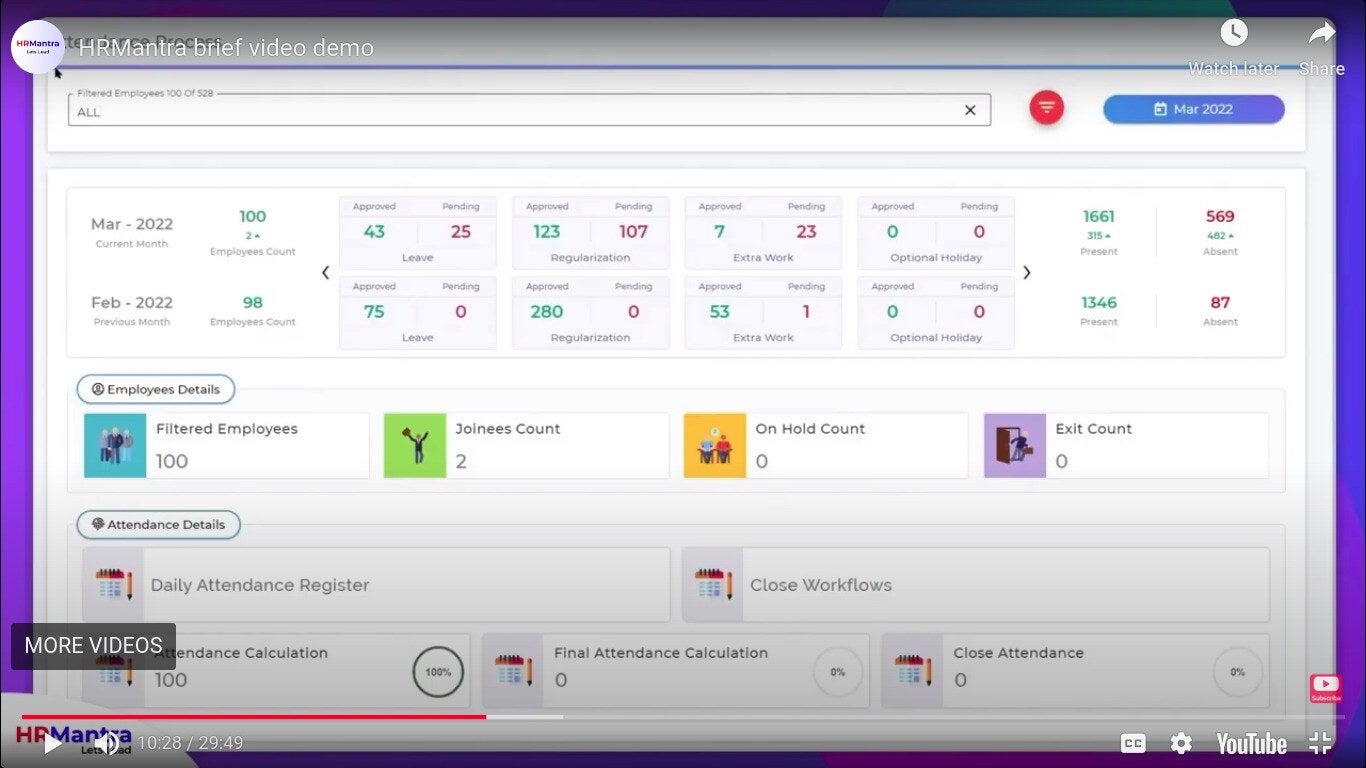
Task: Click the Feb 2022 approved Regularization count 280
Action: (546, 311)
